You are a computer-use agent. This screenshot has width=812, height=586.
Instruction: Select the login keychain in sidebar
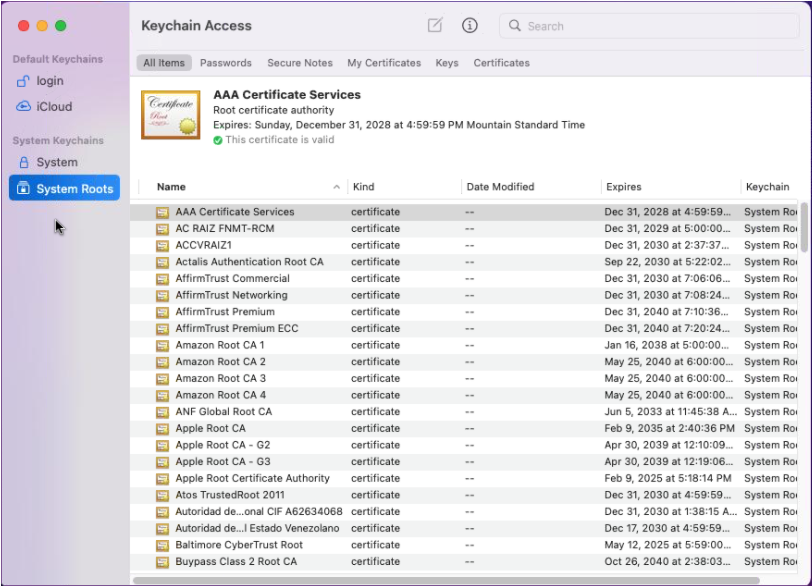pyautogui.click(x=50, y=81)
